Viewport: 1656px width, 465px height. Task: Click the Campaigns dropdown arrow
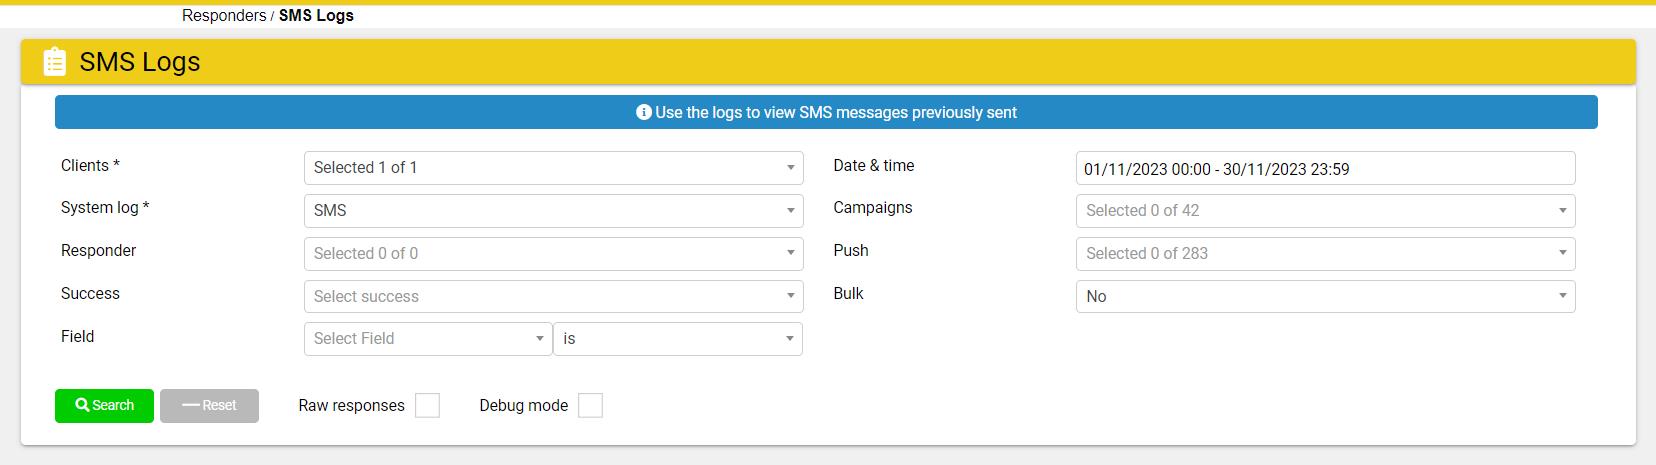pyautogui.click(x=1562, y=210)
